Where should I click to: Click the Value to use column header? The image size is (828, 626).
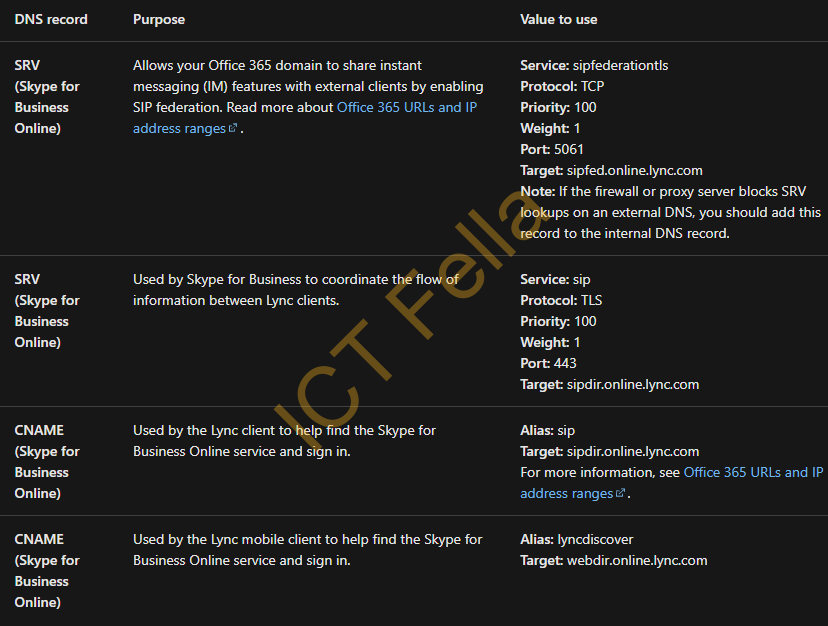pos(559,20)
